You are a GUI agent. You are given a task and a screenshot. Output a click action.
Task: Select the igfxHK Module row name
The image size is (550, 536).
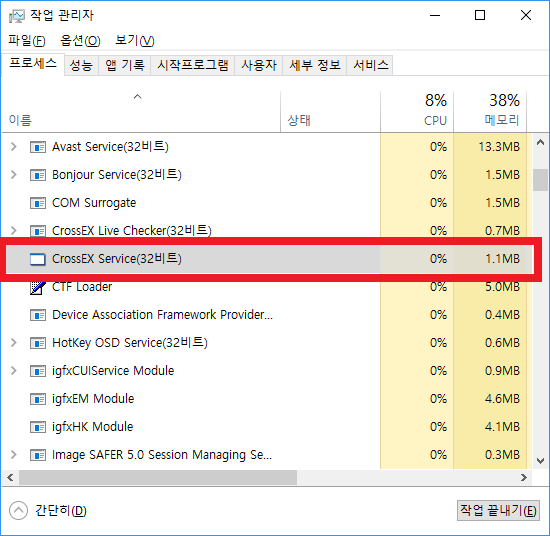click(93, 427)
